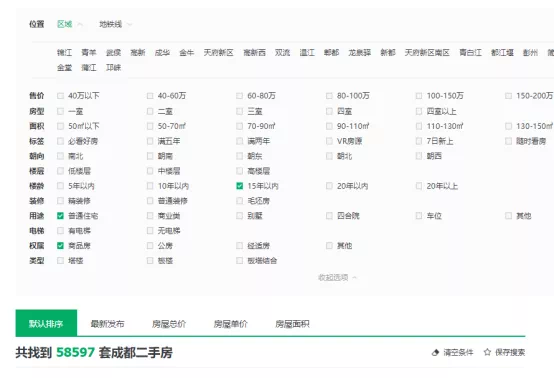Switch to the 默认排序 sort tab
This screenshot has height=378, width=554.
click(46, 323)
